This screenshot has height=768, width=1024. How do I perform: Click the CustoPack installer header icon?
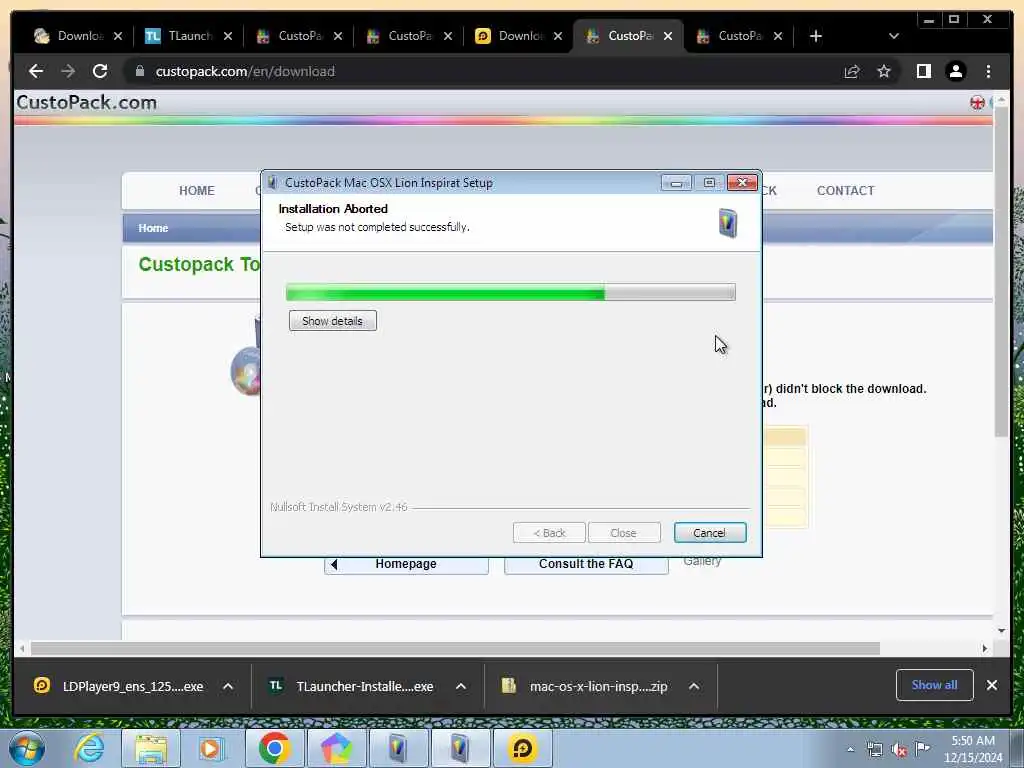(x=728, y=223)
